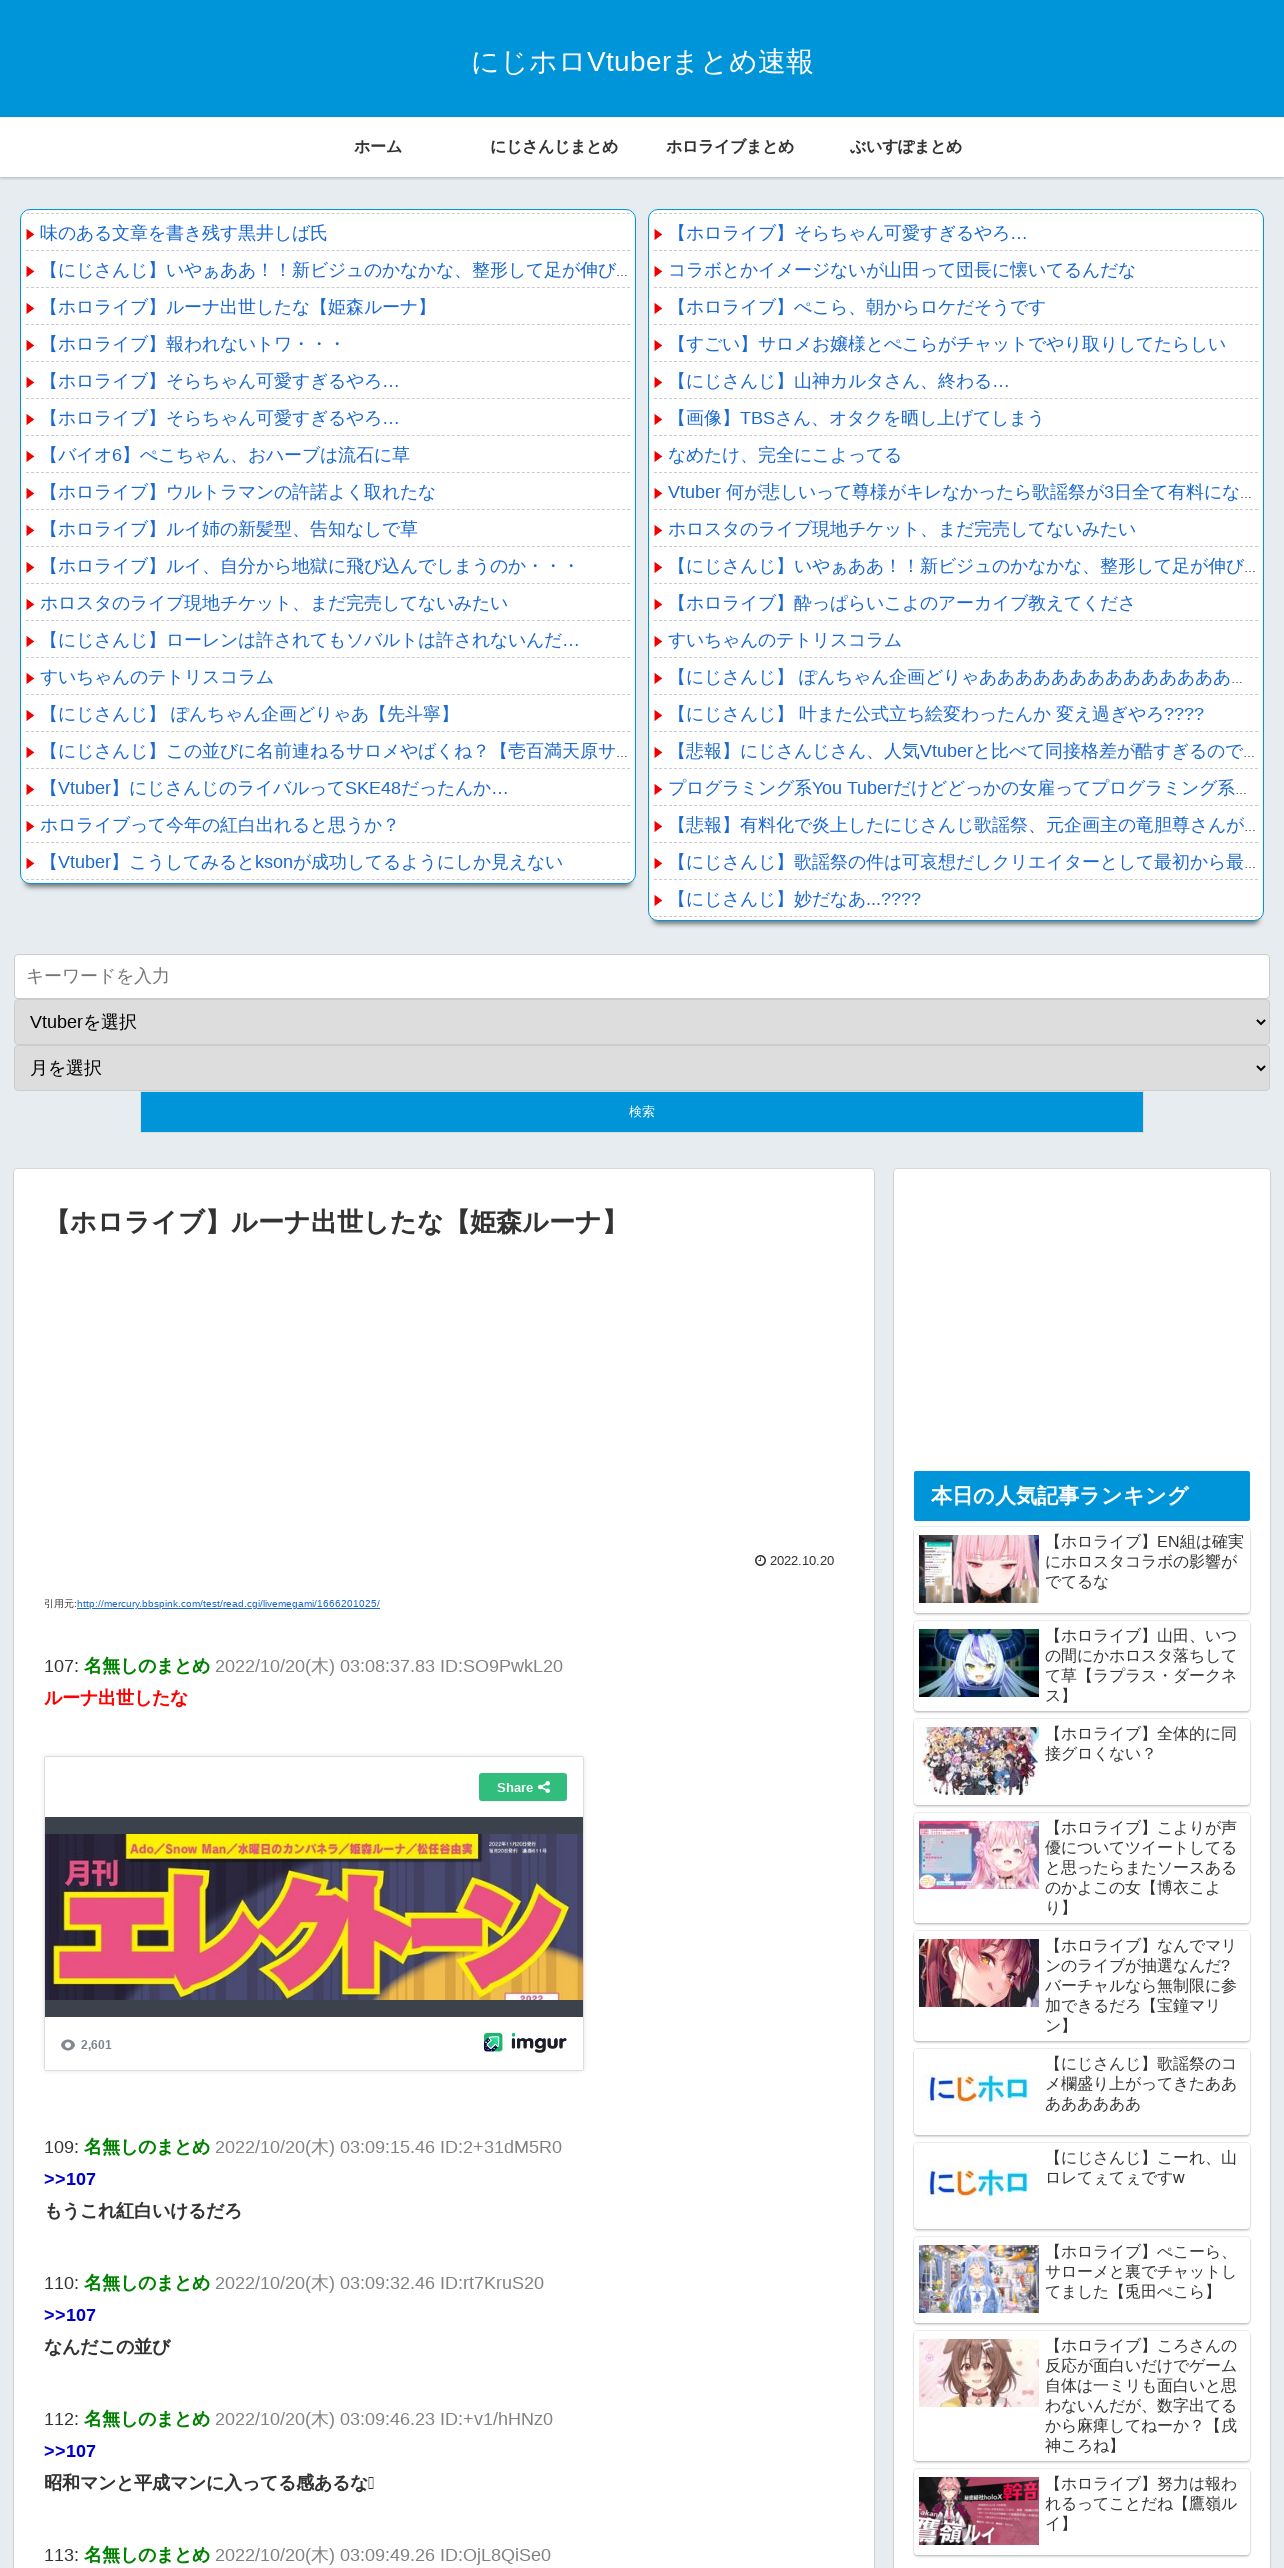This screenshot has height=2568, width=1284.
Task: Open thumbnail for ぺこーら、サローメと裏でチャット
Action: point(979,2279)
